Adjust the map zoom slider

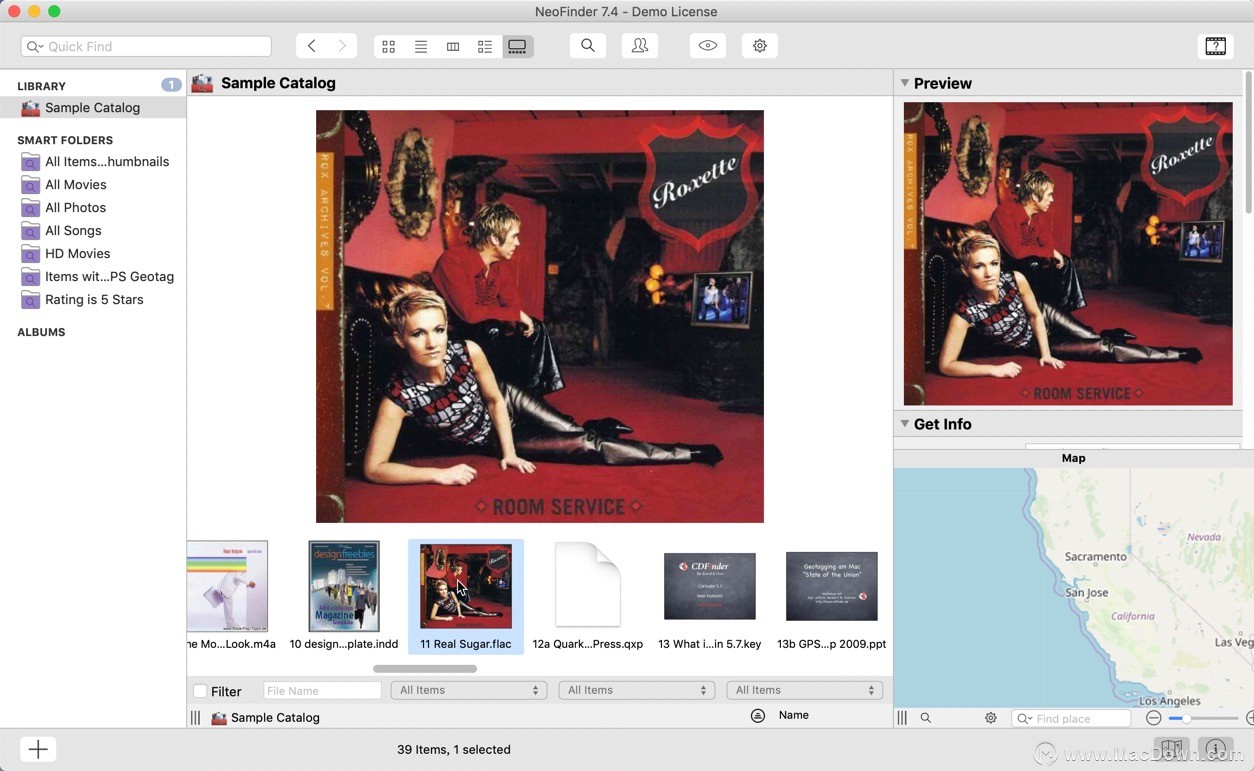1186,718
